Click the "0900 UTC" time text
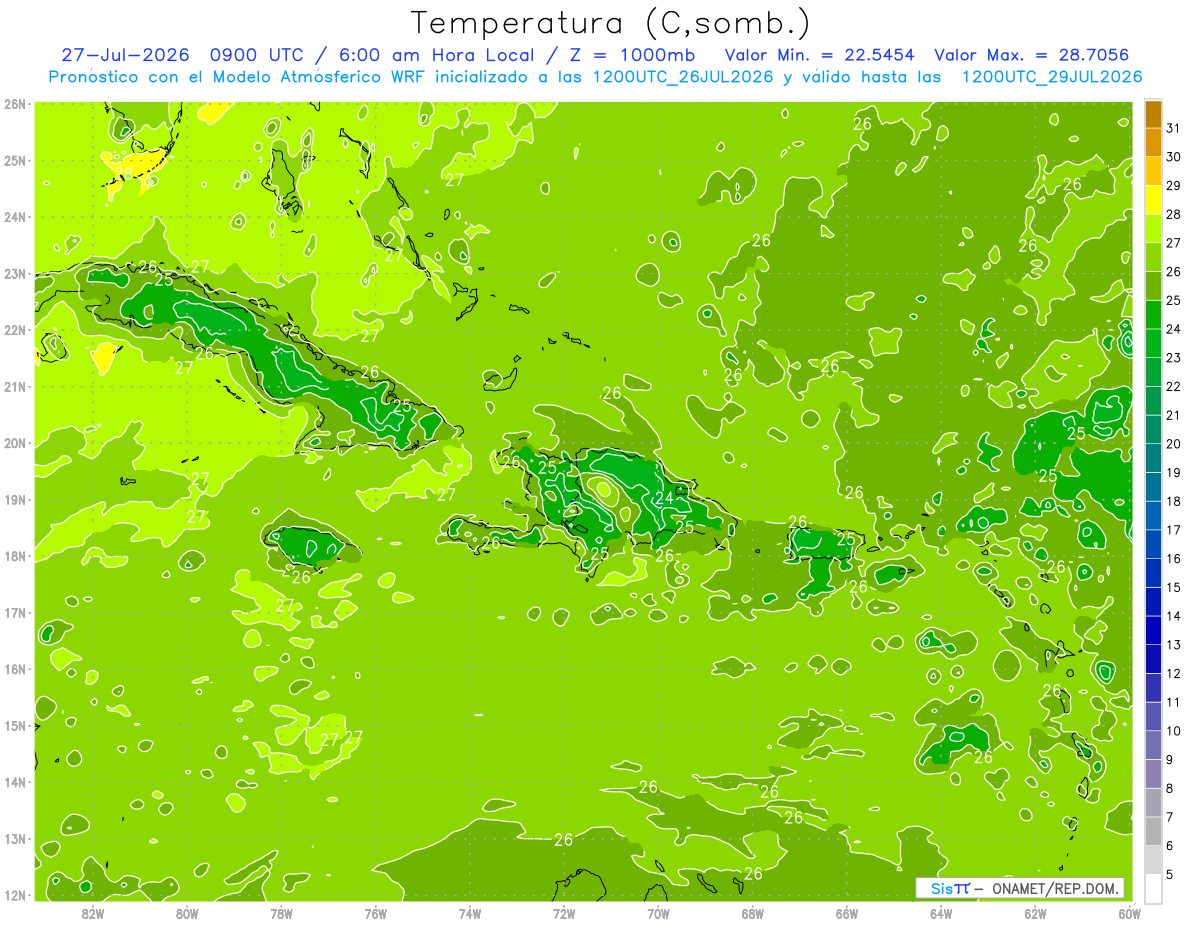1200x927 pixels. [258, 55]
